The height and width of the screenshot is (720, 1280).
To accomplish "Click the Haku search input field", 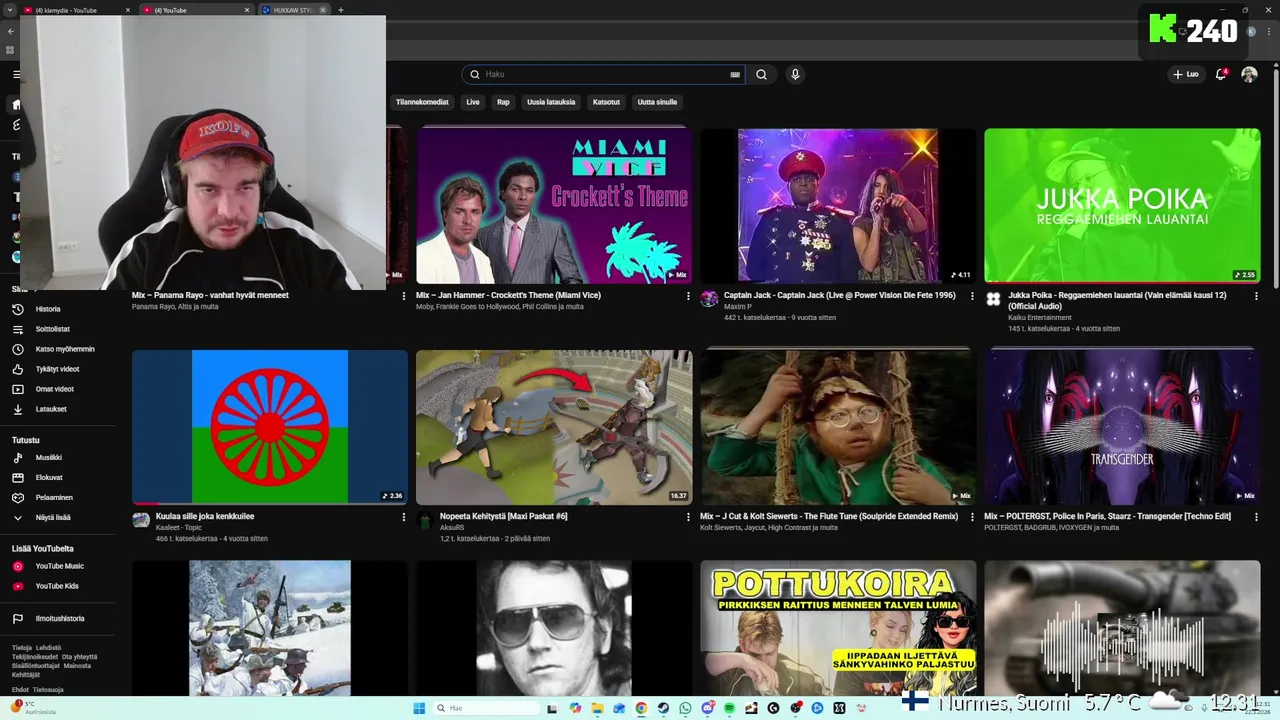I will click(605, 74).
